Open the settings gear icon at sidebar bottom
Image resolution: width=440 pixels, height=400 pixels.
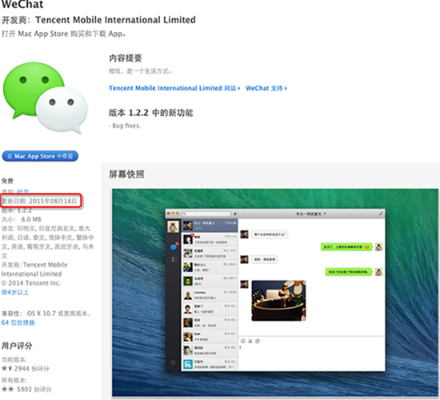[173, 362]
